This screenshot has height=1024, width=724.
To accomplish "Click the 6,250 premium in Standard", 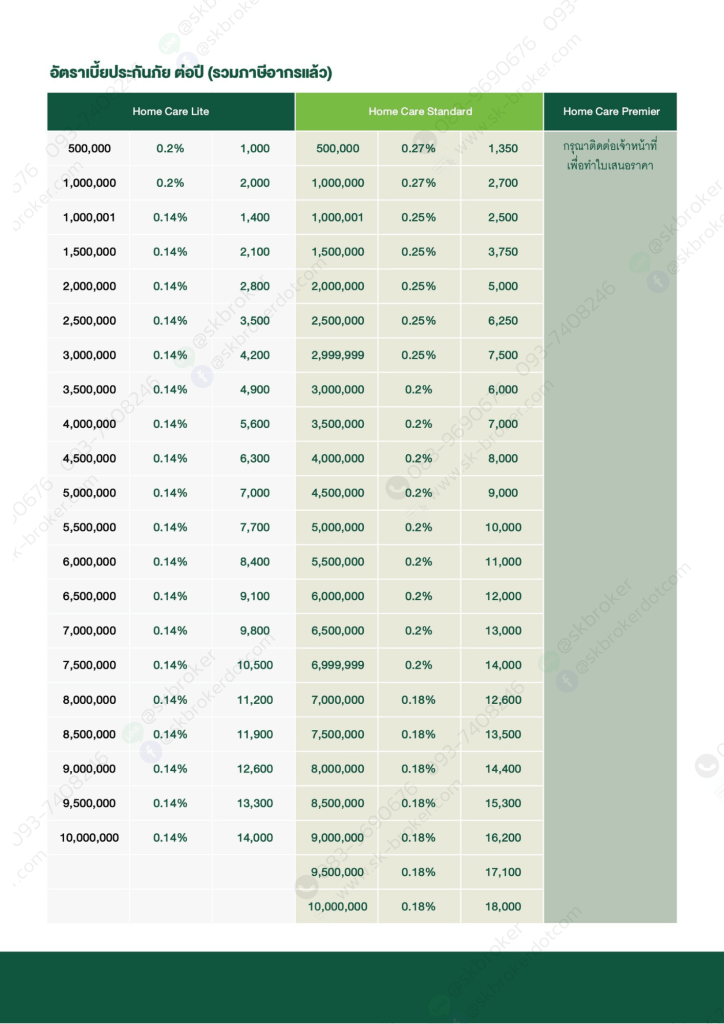I will tap(503, 321).
